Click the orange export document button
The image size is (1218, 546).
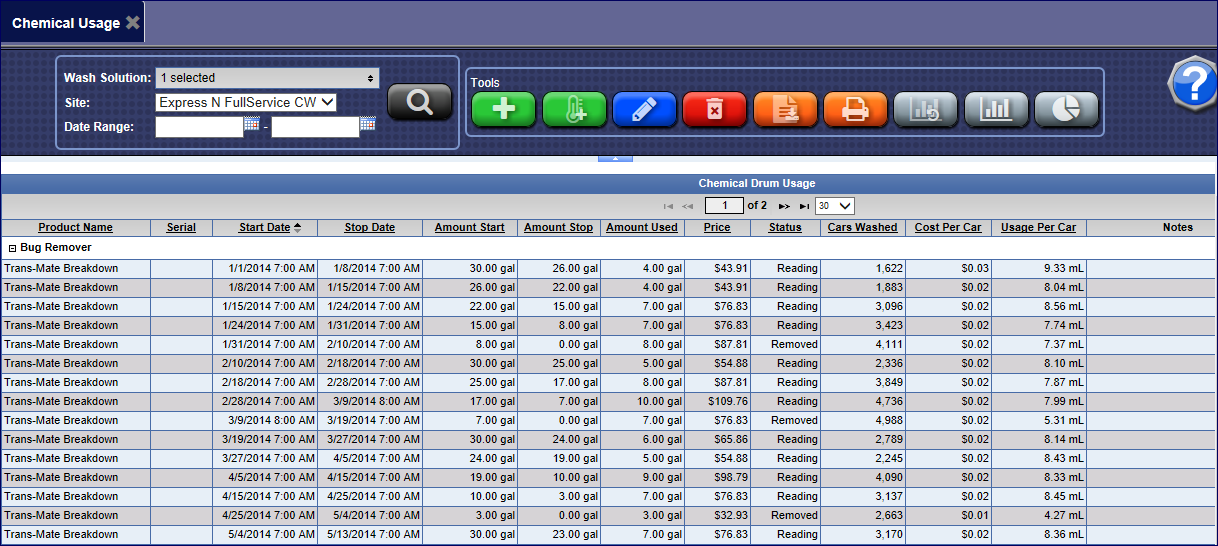[785, 109]
